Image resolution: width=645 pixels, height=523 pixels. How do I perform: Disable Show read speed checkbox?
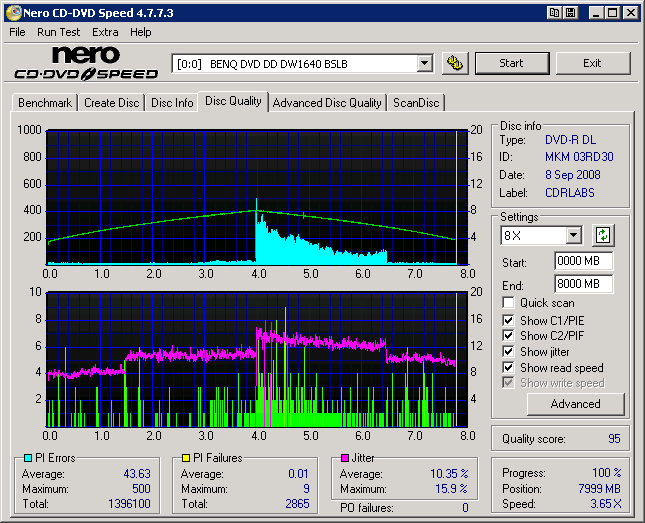pos(509,368)
